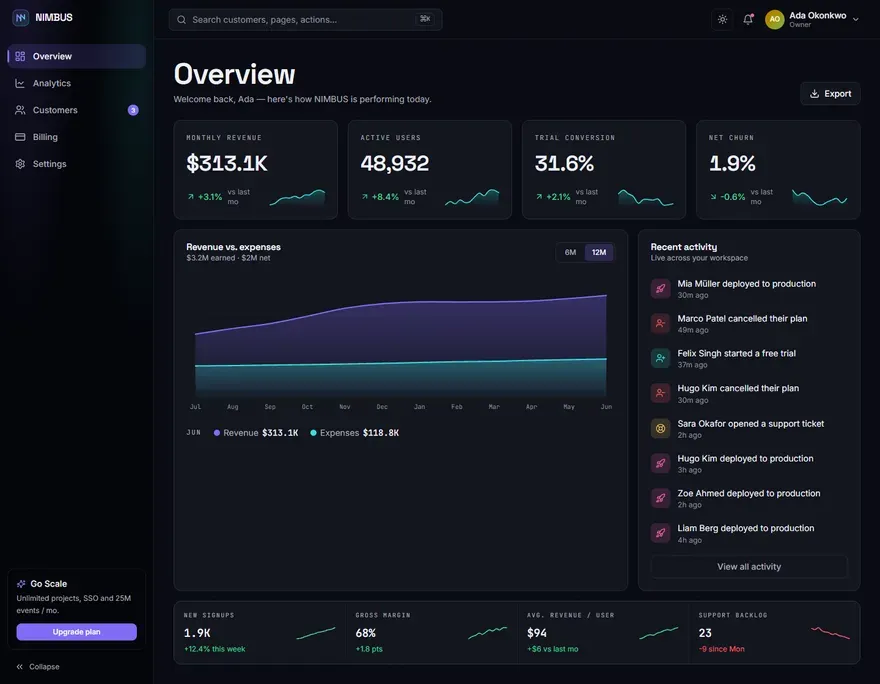Image resolution: width=880 pixels, height=684 pixels.
Task: Click the Avg. Revenue / User sparkline
Action: coord(659,633)
